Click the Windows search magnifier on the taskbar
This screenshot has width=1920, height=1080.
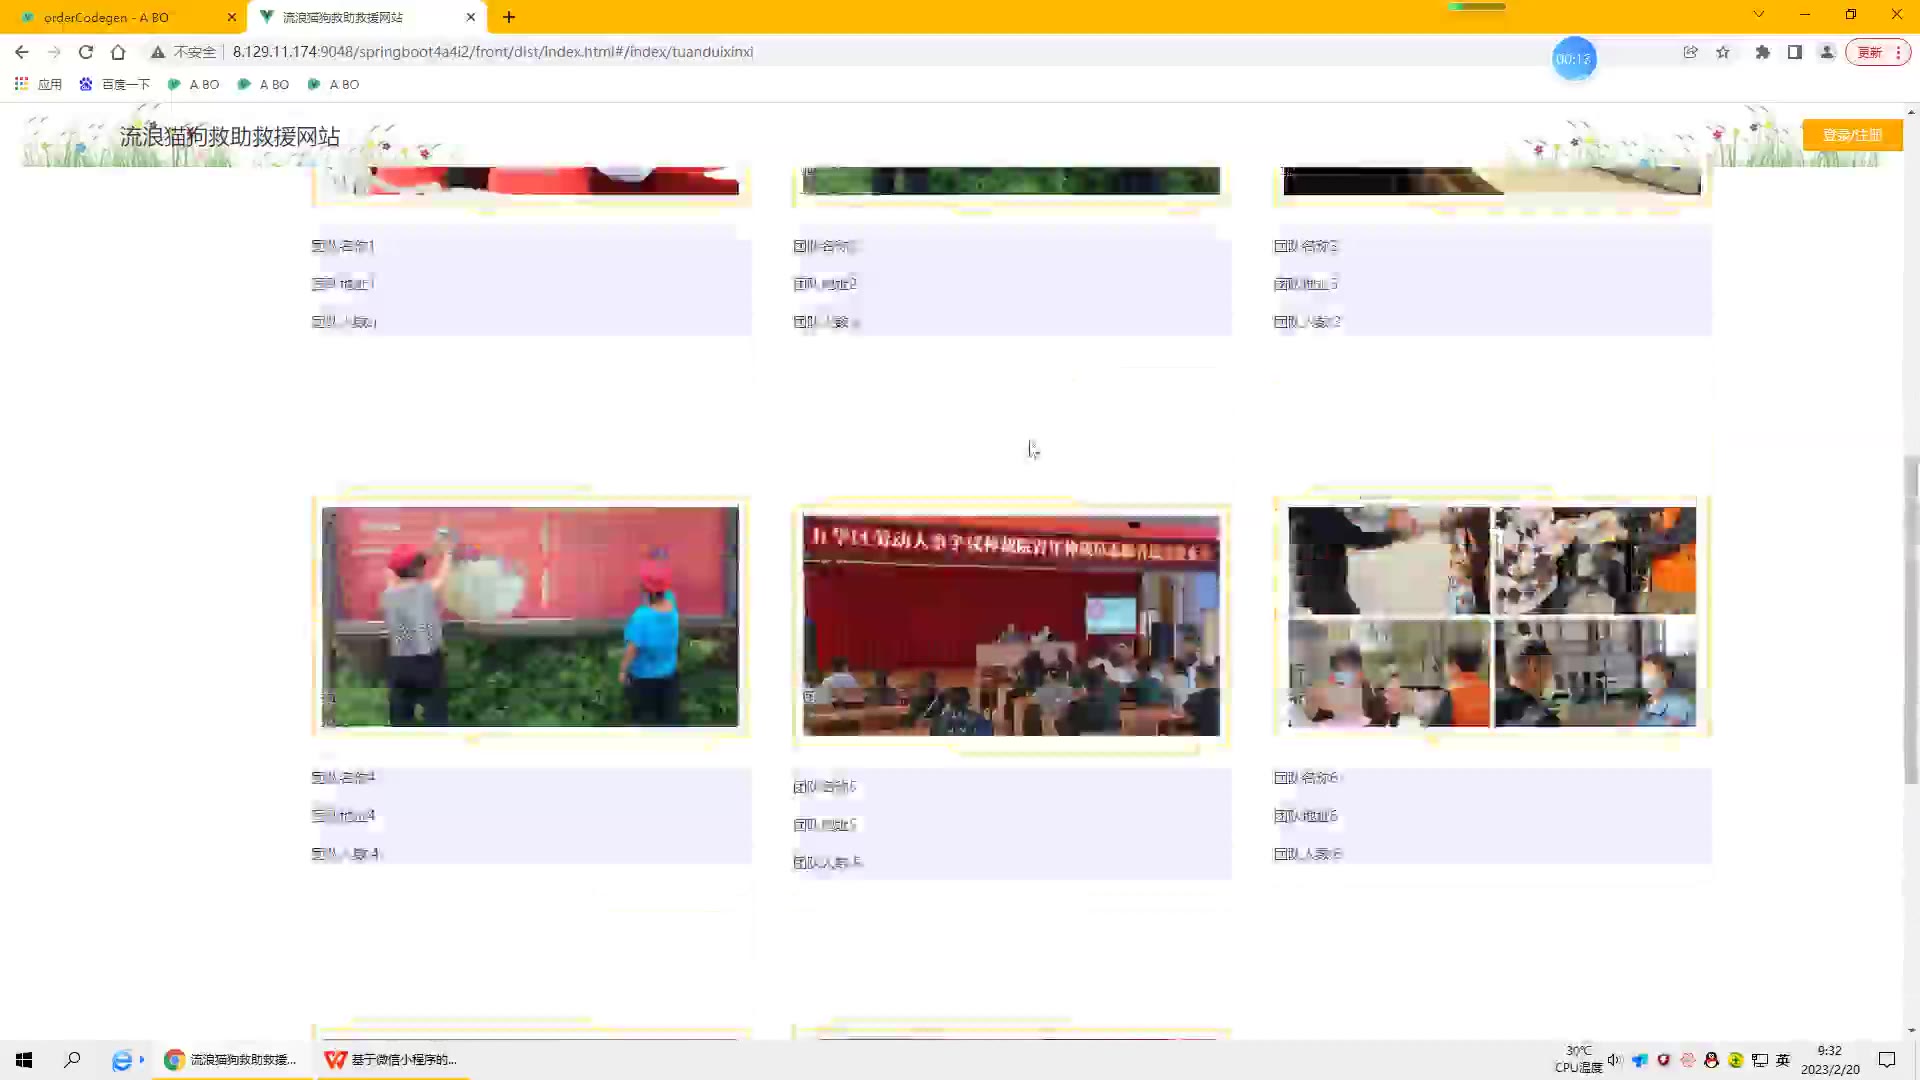pos(72,1060)
